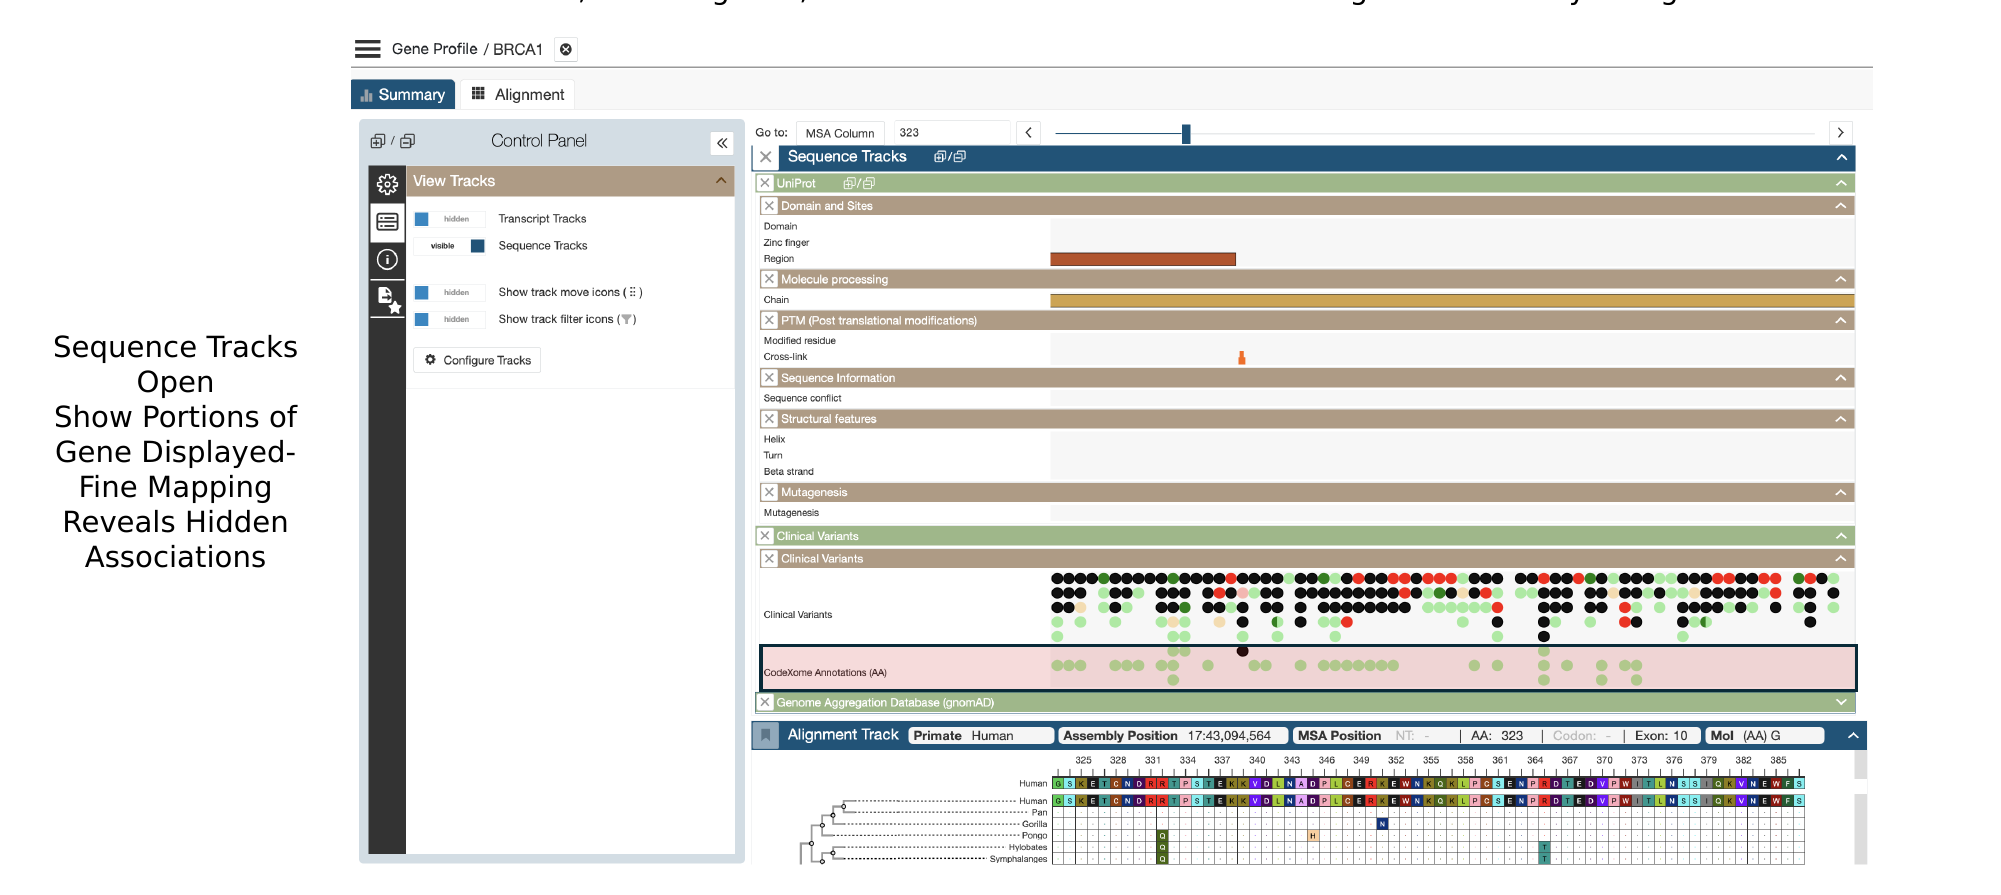Remove the Mutagenesis track

(769, 492)
